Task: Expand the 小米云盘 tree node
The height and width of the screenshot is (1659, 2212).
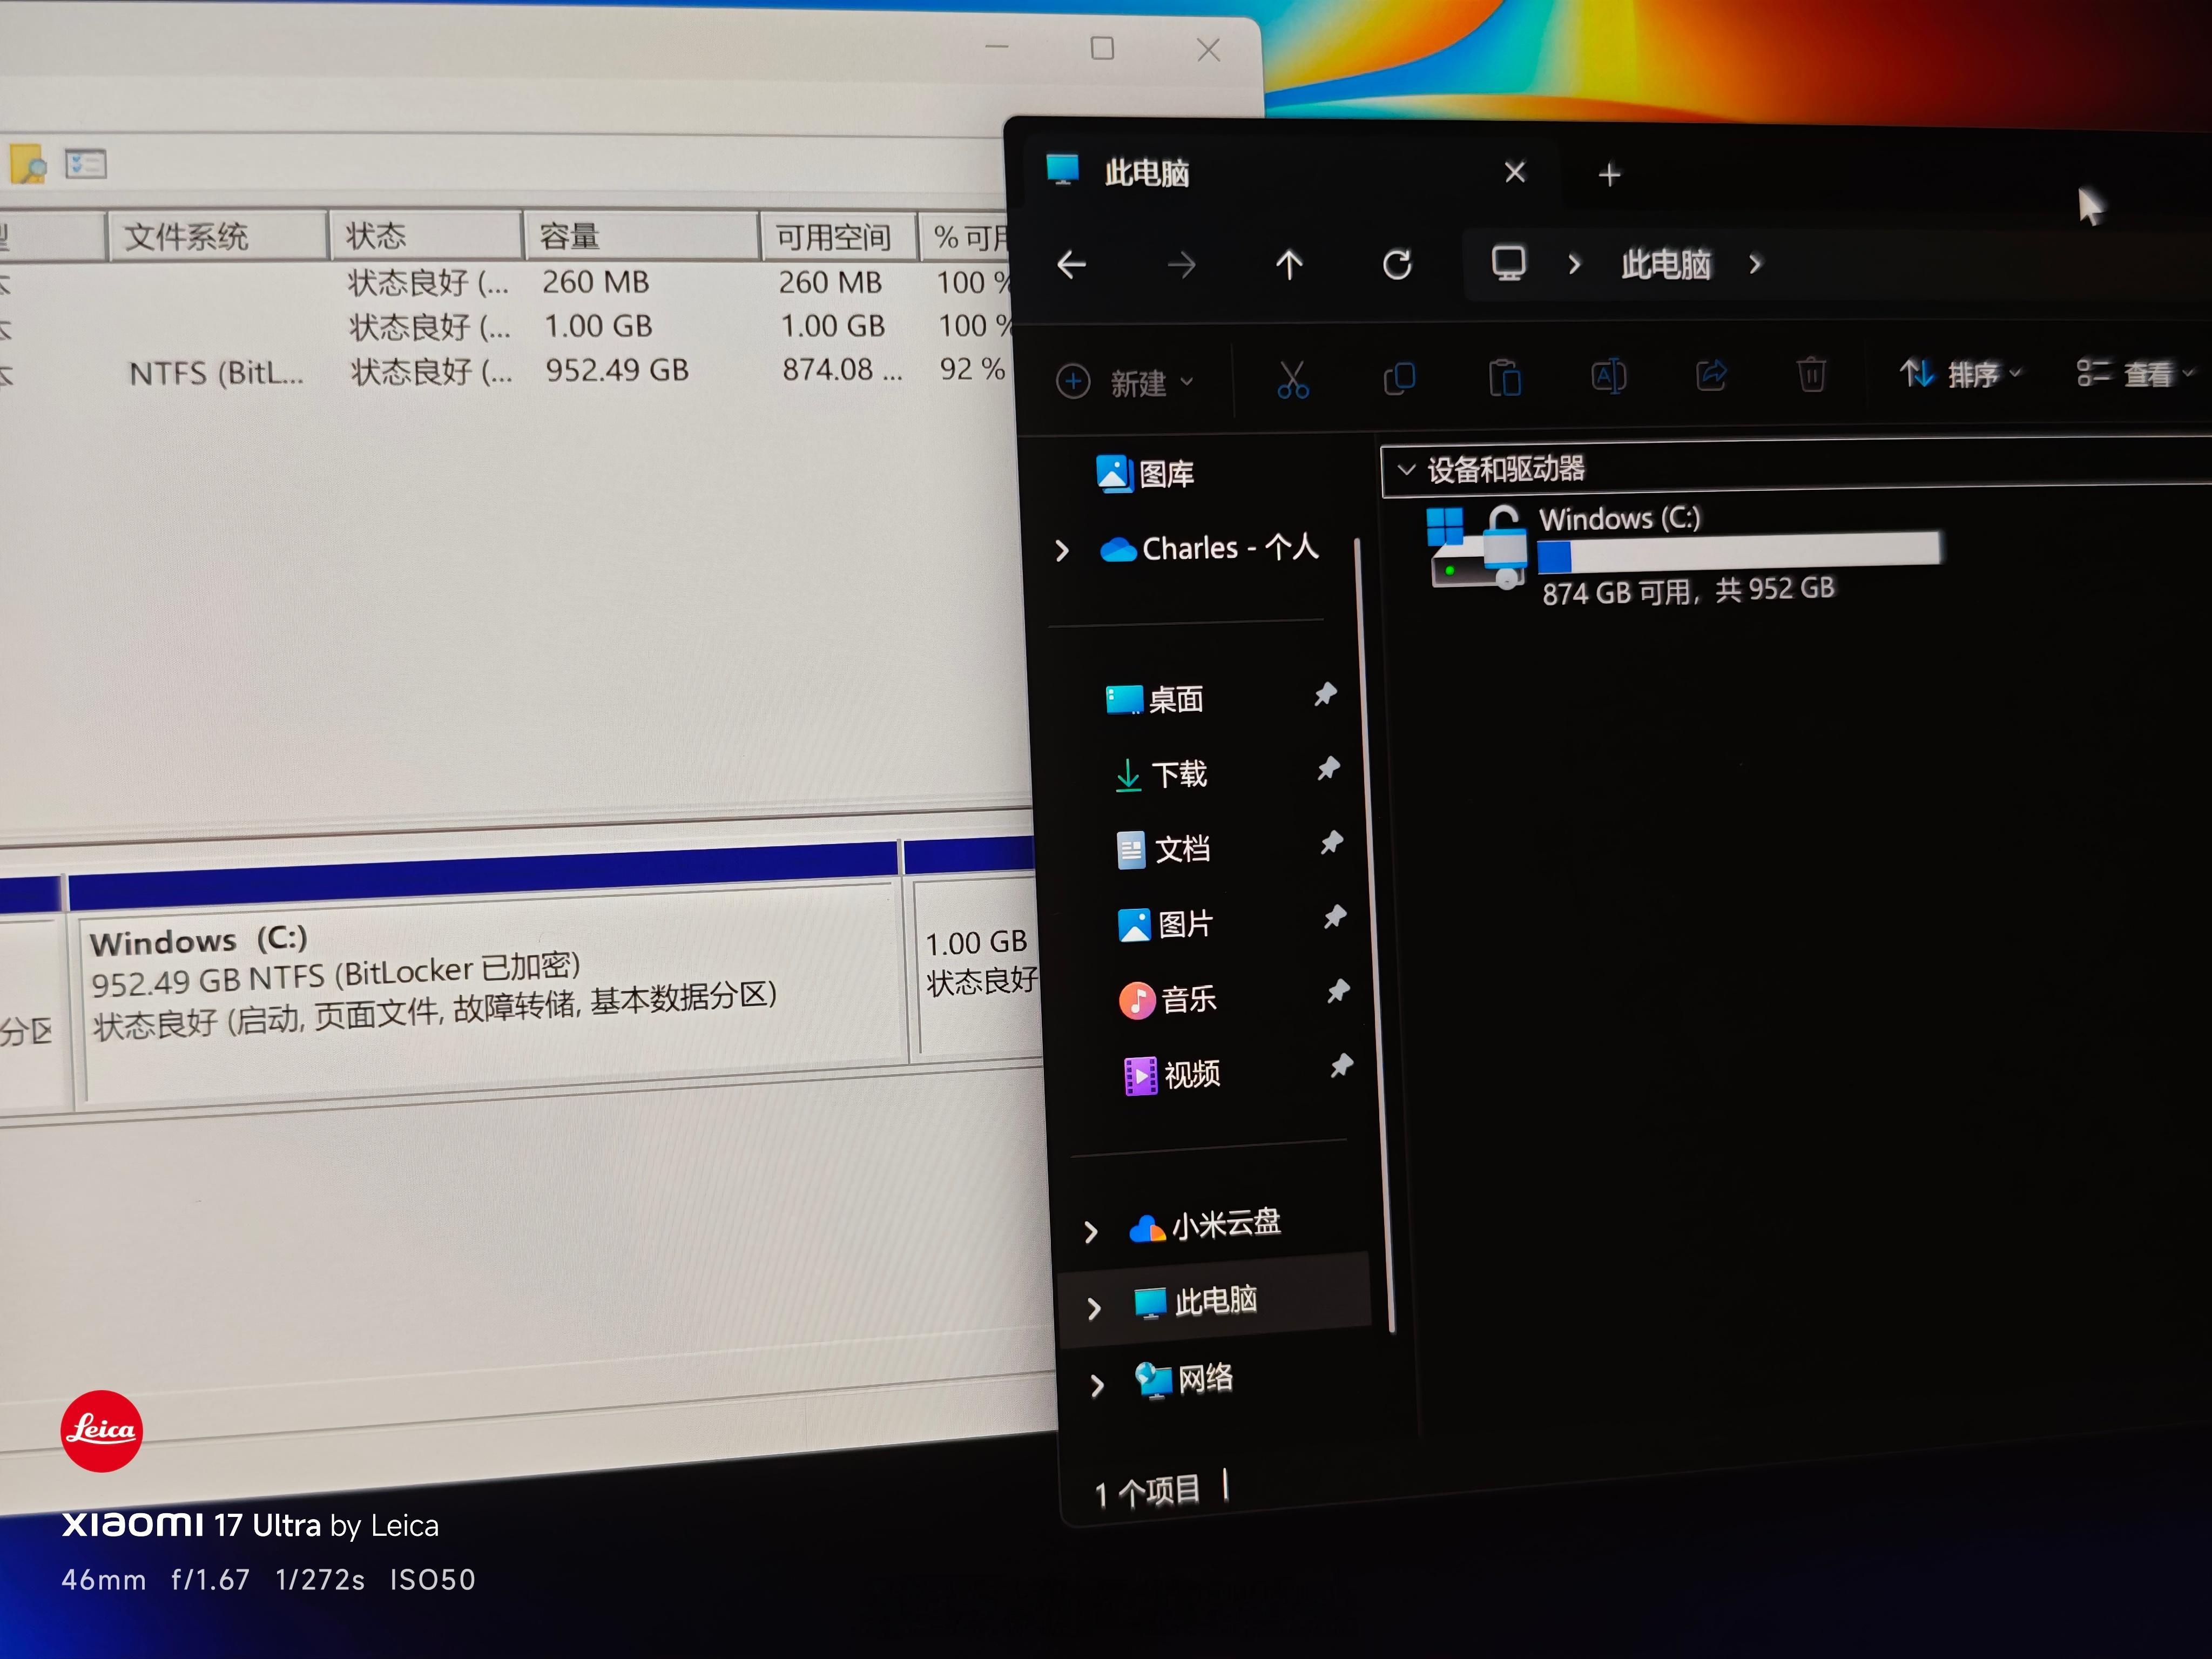Action: coord(1091,1231)
